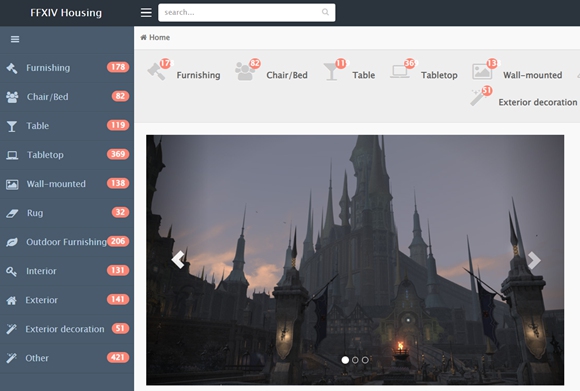
Task: Open the Other category in the sidebar
Action: (x=67, y=358)
